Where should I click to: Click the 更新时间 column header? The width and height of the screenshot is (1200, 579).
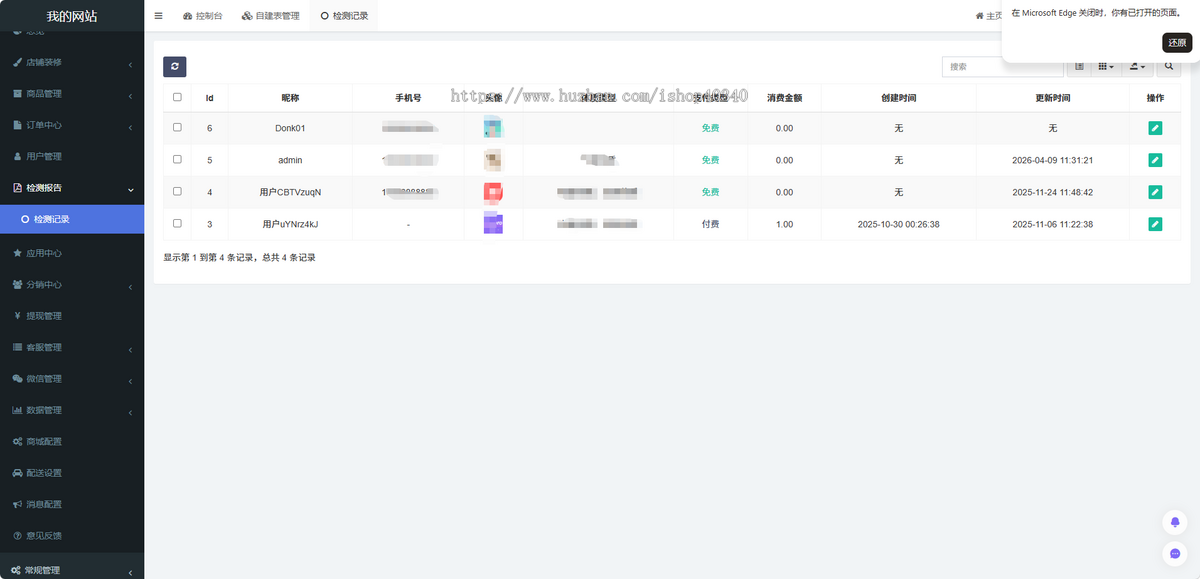(1053, 98)
